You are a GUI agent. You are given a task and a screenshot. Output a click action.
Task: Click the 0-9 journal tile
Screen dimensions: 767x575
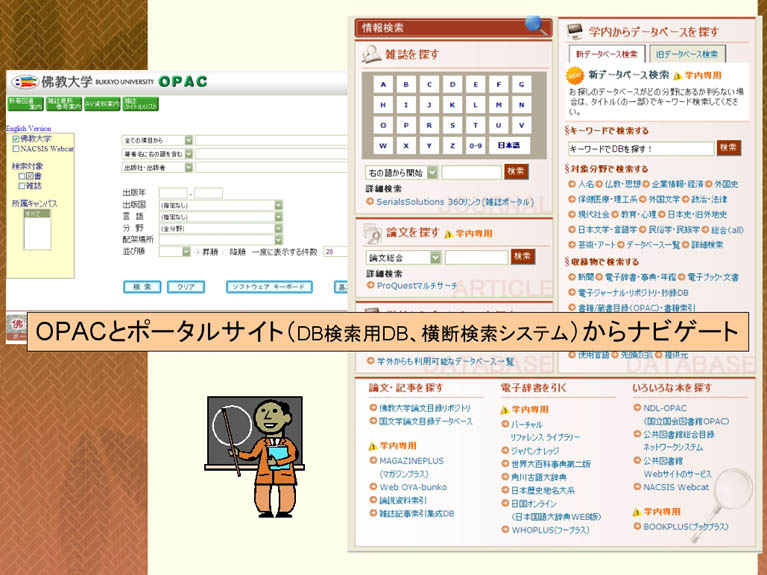(475, 145)
